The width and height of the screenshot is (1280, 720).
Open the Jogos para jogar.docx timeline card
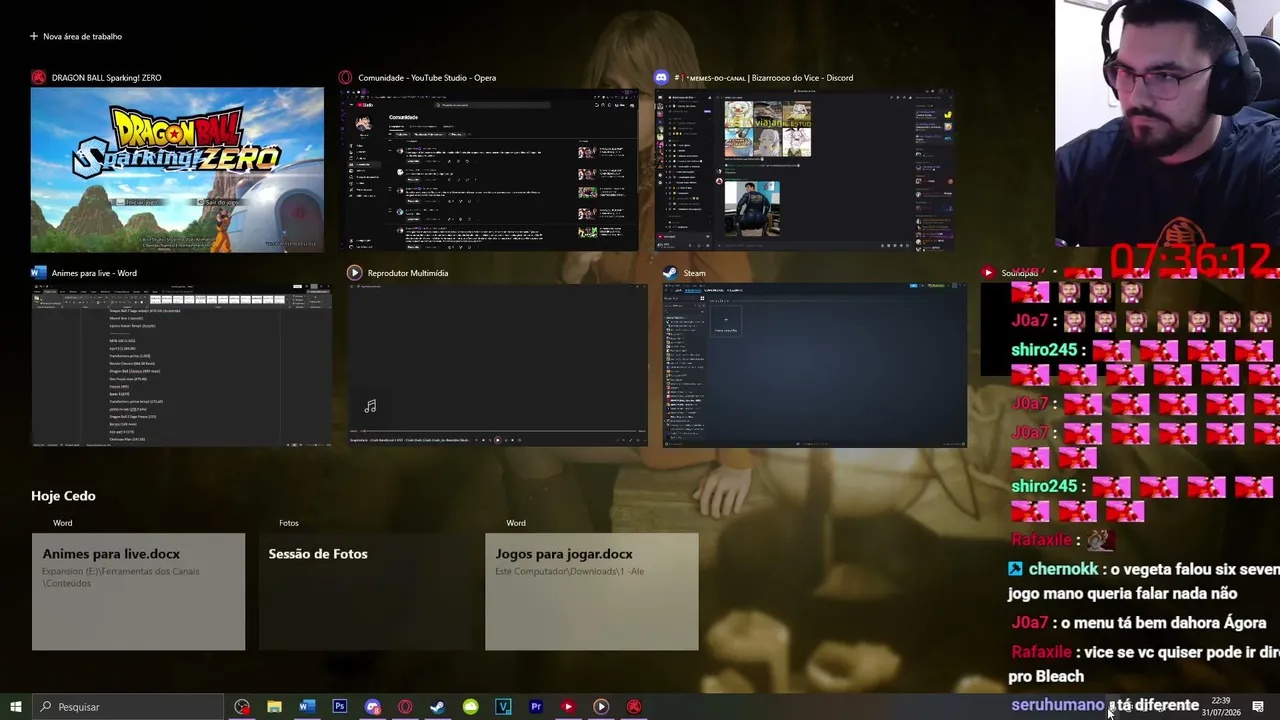coord(592,592)
